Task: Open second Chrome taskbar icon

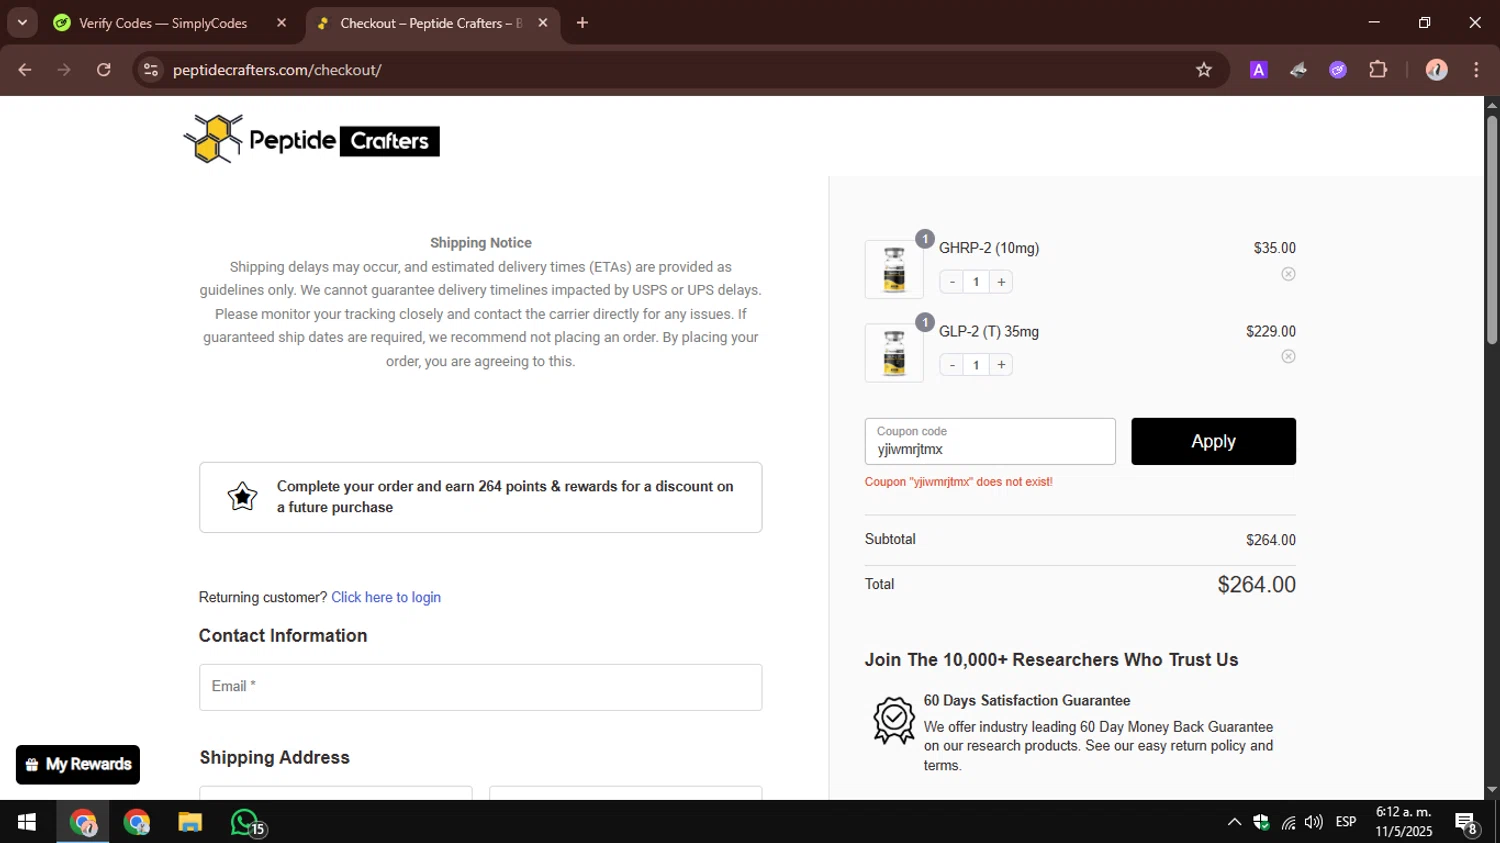Action: click(136, 822)
